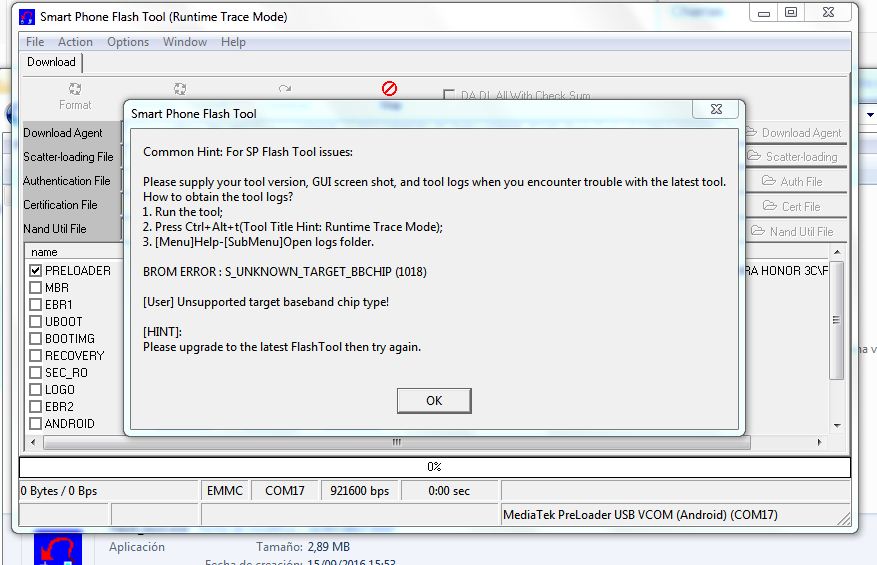The width and height of the screenshot is (877, 565).
Task: Click OK in the error dialog
Action: 434,401
